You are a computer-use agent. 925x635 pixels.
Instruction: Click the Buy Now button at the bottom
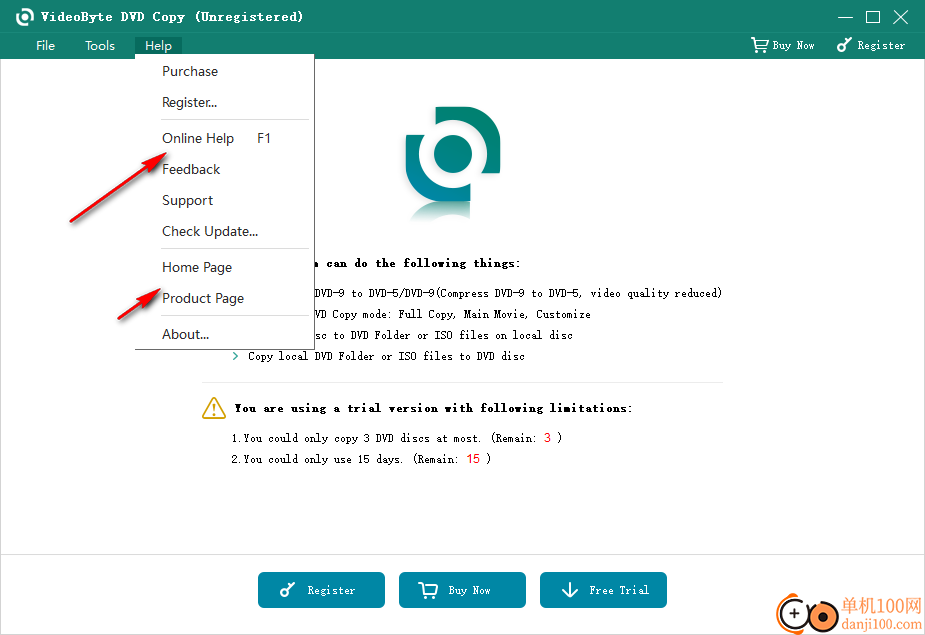(462, 590)
